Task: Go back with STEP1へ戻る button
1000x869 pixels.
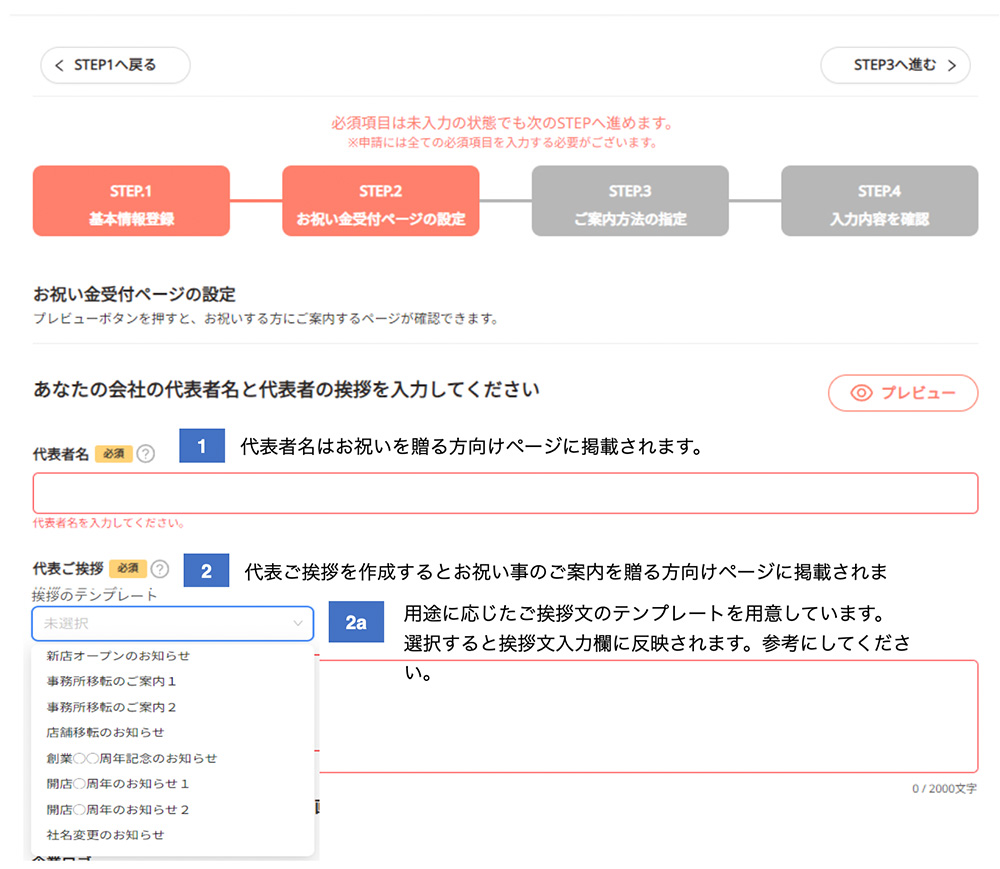Action: (115, 65)
